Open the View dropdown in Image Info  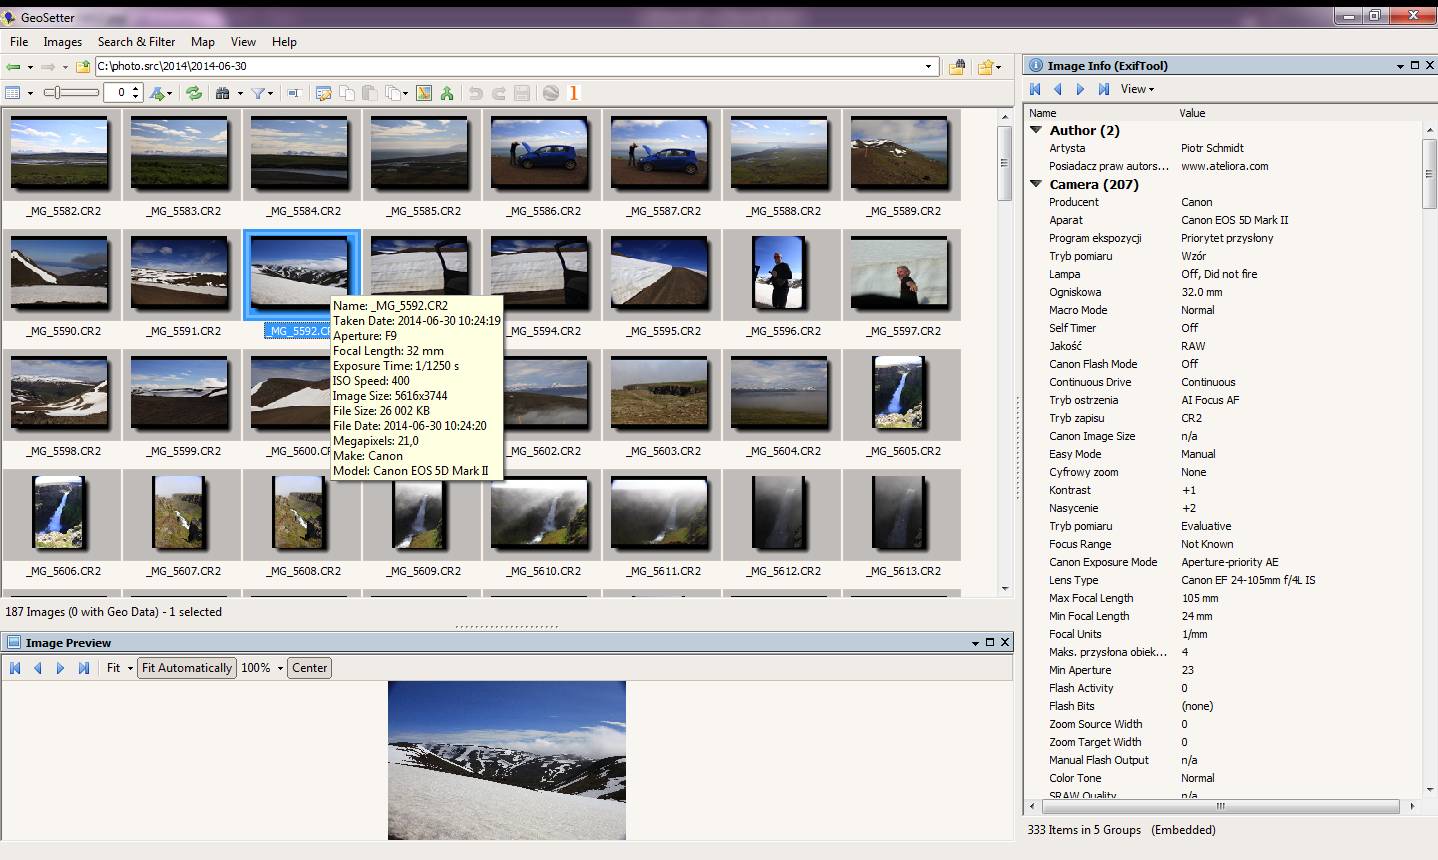(1137, 89)
